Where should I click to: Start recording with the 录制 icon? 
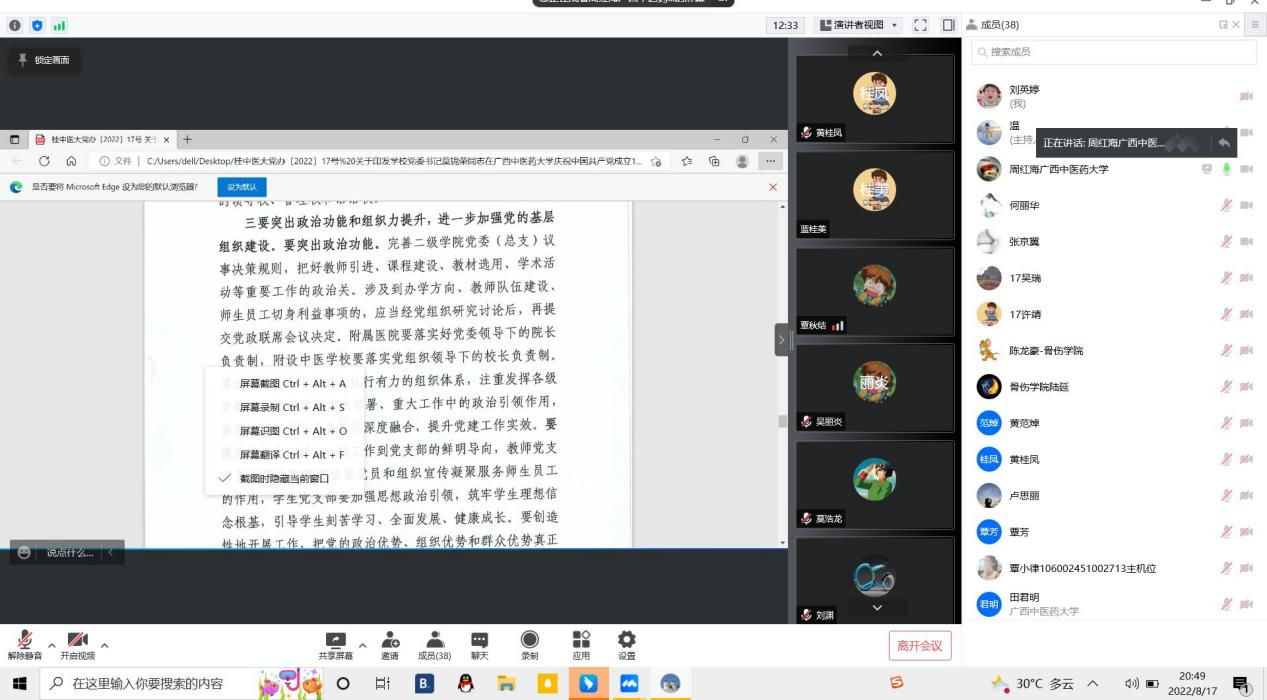529,645
